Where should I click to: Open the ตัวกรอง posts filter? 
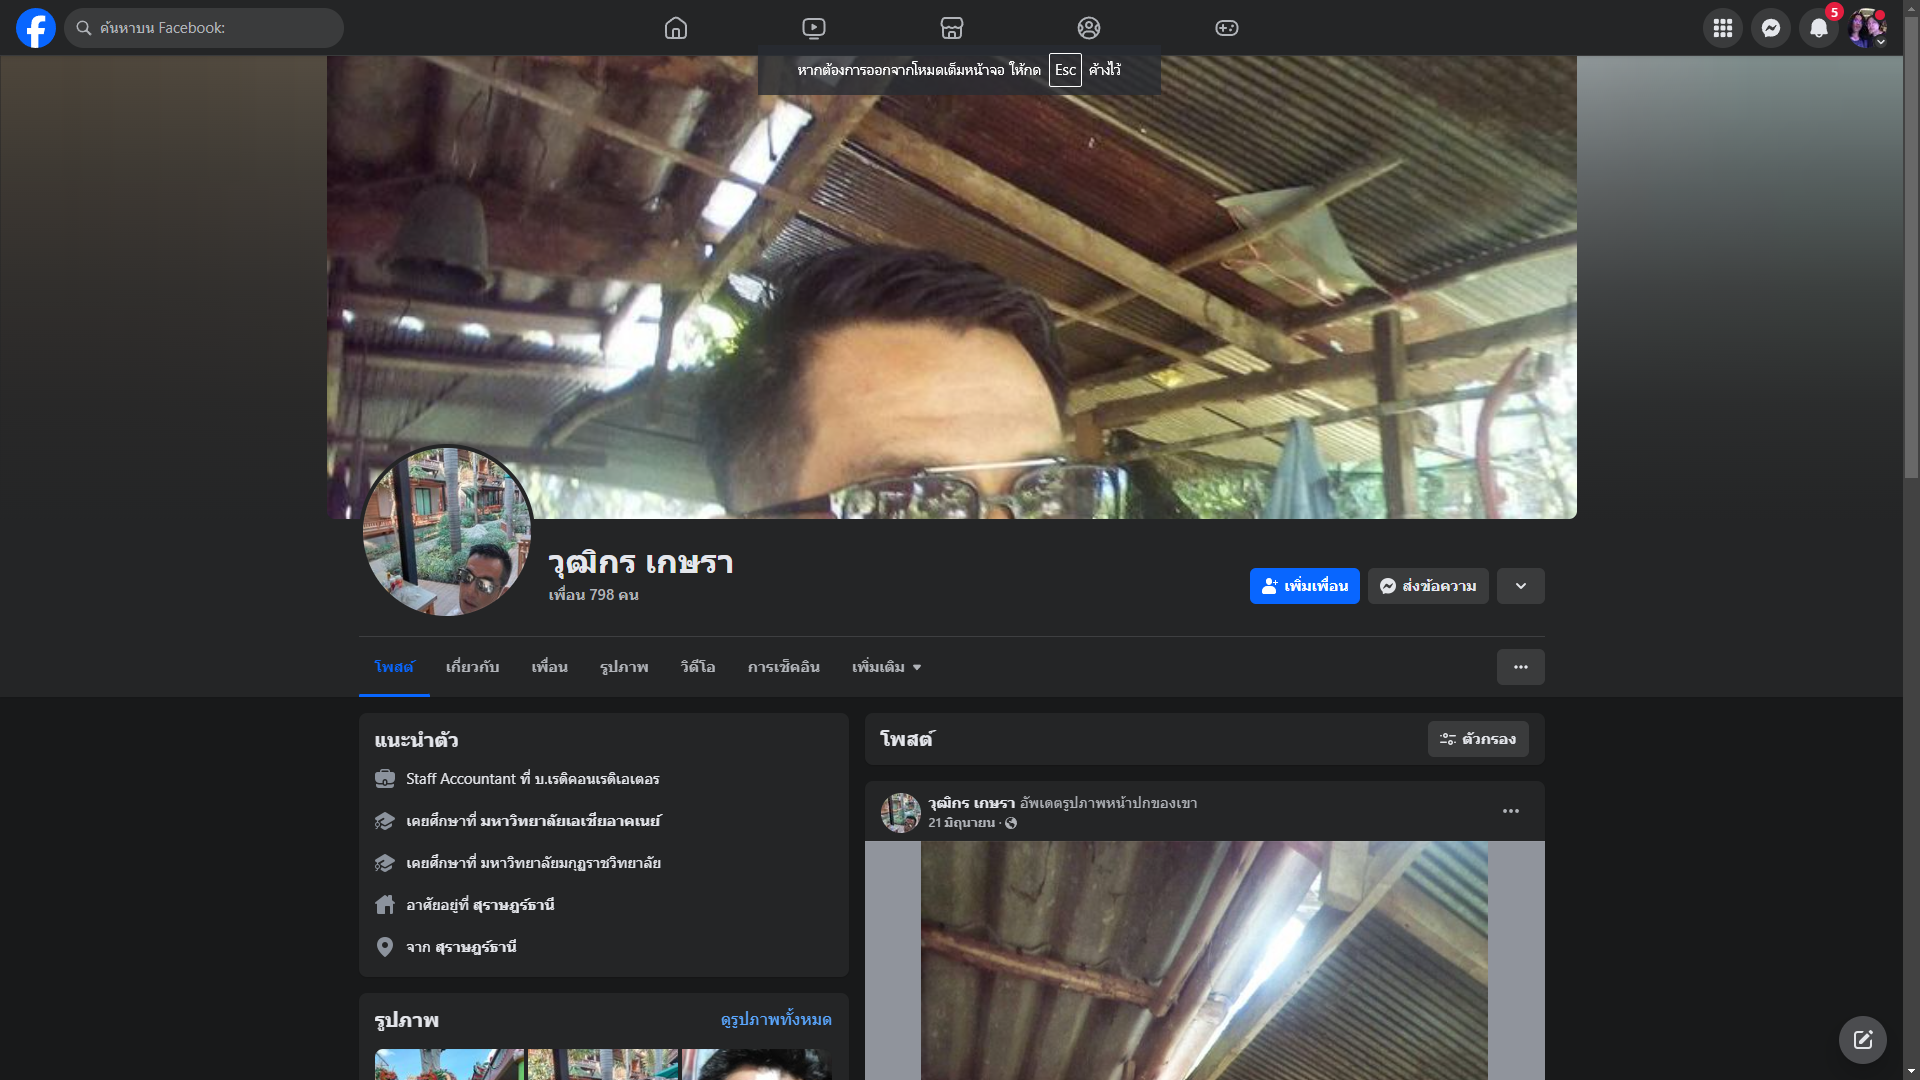[x=1478, y=739]
